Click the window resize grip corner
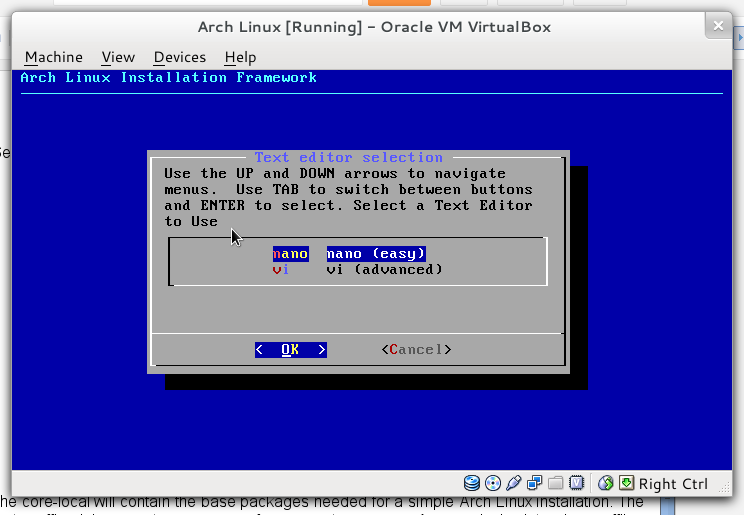Image resolution: width=744 pixels, height=515 pixels. [725, 487]
